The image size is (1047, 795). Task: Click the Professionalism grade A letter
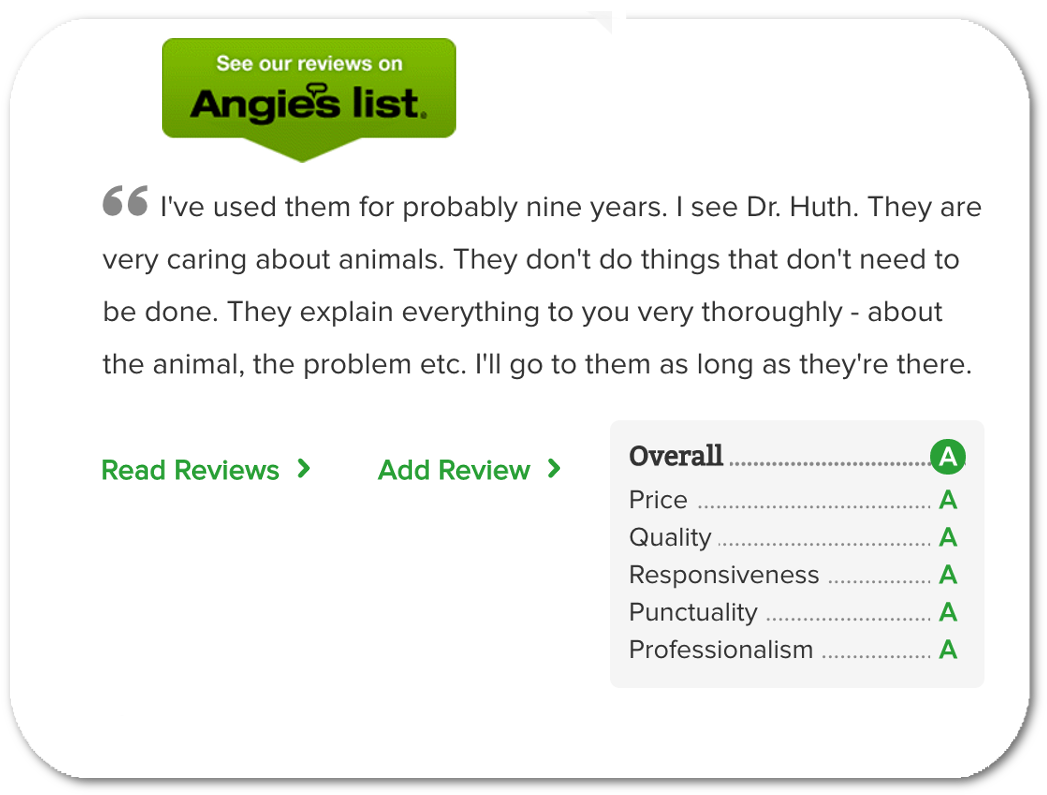948,649
